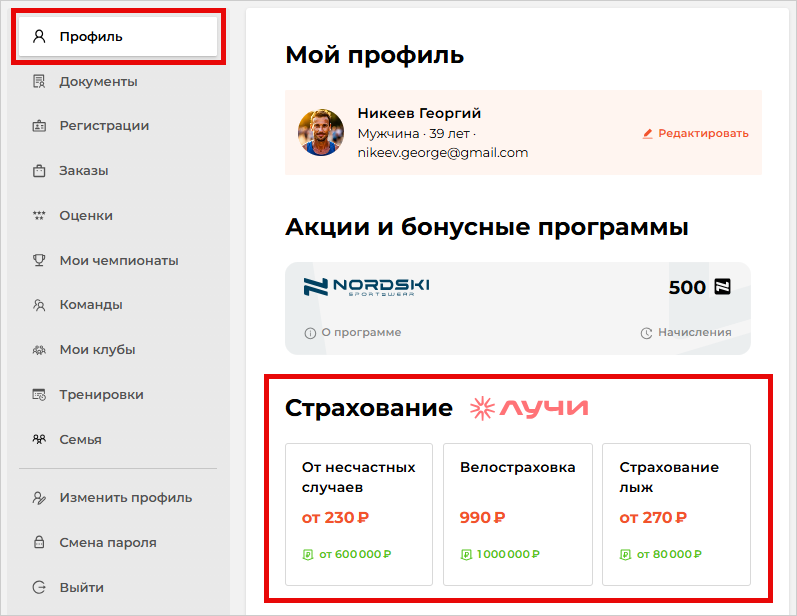Click the Выйти logout icon
The height and width of the screenshot is (616, 797).
(39, 587)
